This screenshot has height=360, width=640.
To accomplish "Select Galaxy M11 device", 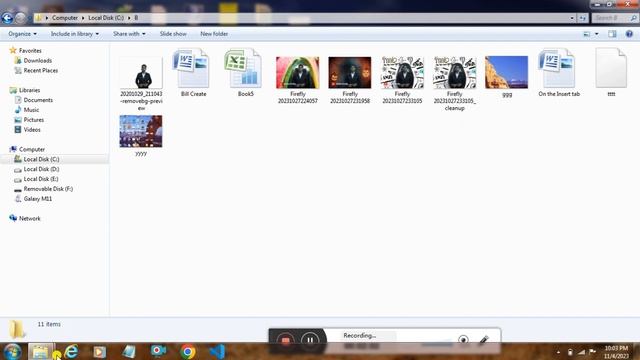I will click(38, 199).
